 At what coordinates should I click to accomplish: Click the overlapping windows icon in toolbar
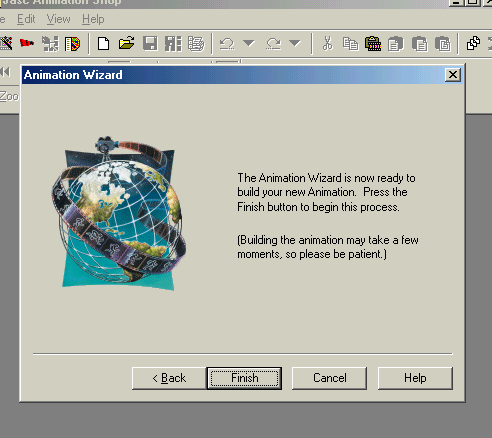[473, 43]
